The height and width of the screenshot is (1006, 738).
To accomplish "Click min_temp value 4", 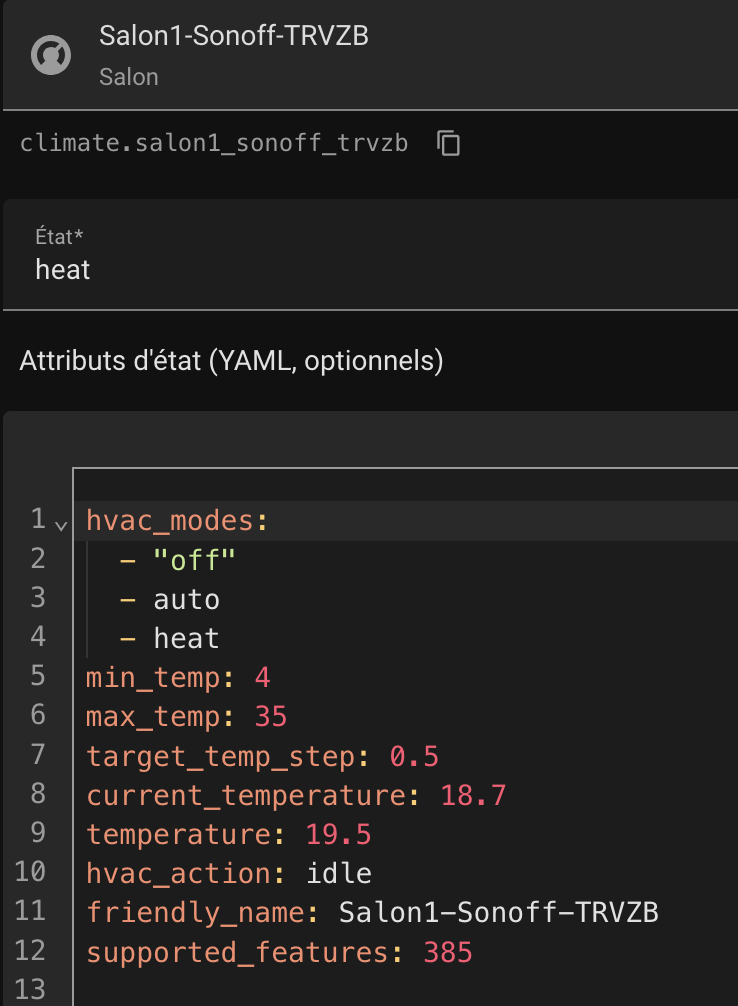I will [x=262, y=677].
